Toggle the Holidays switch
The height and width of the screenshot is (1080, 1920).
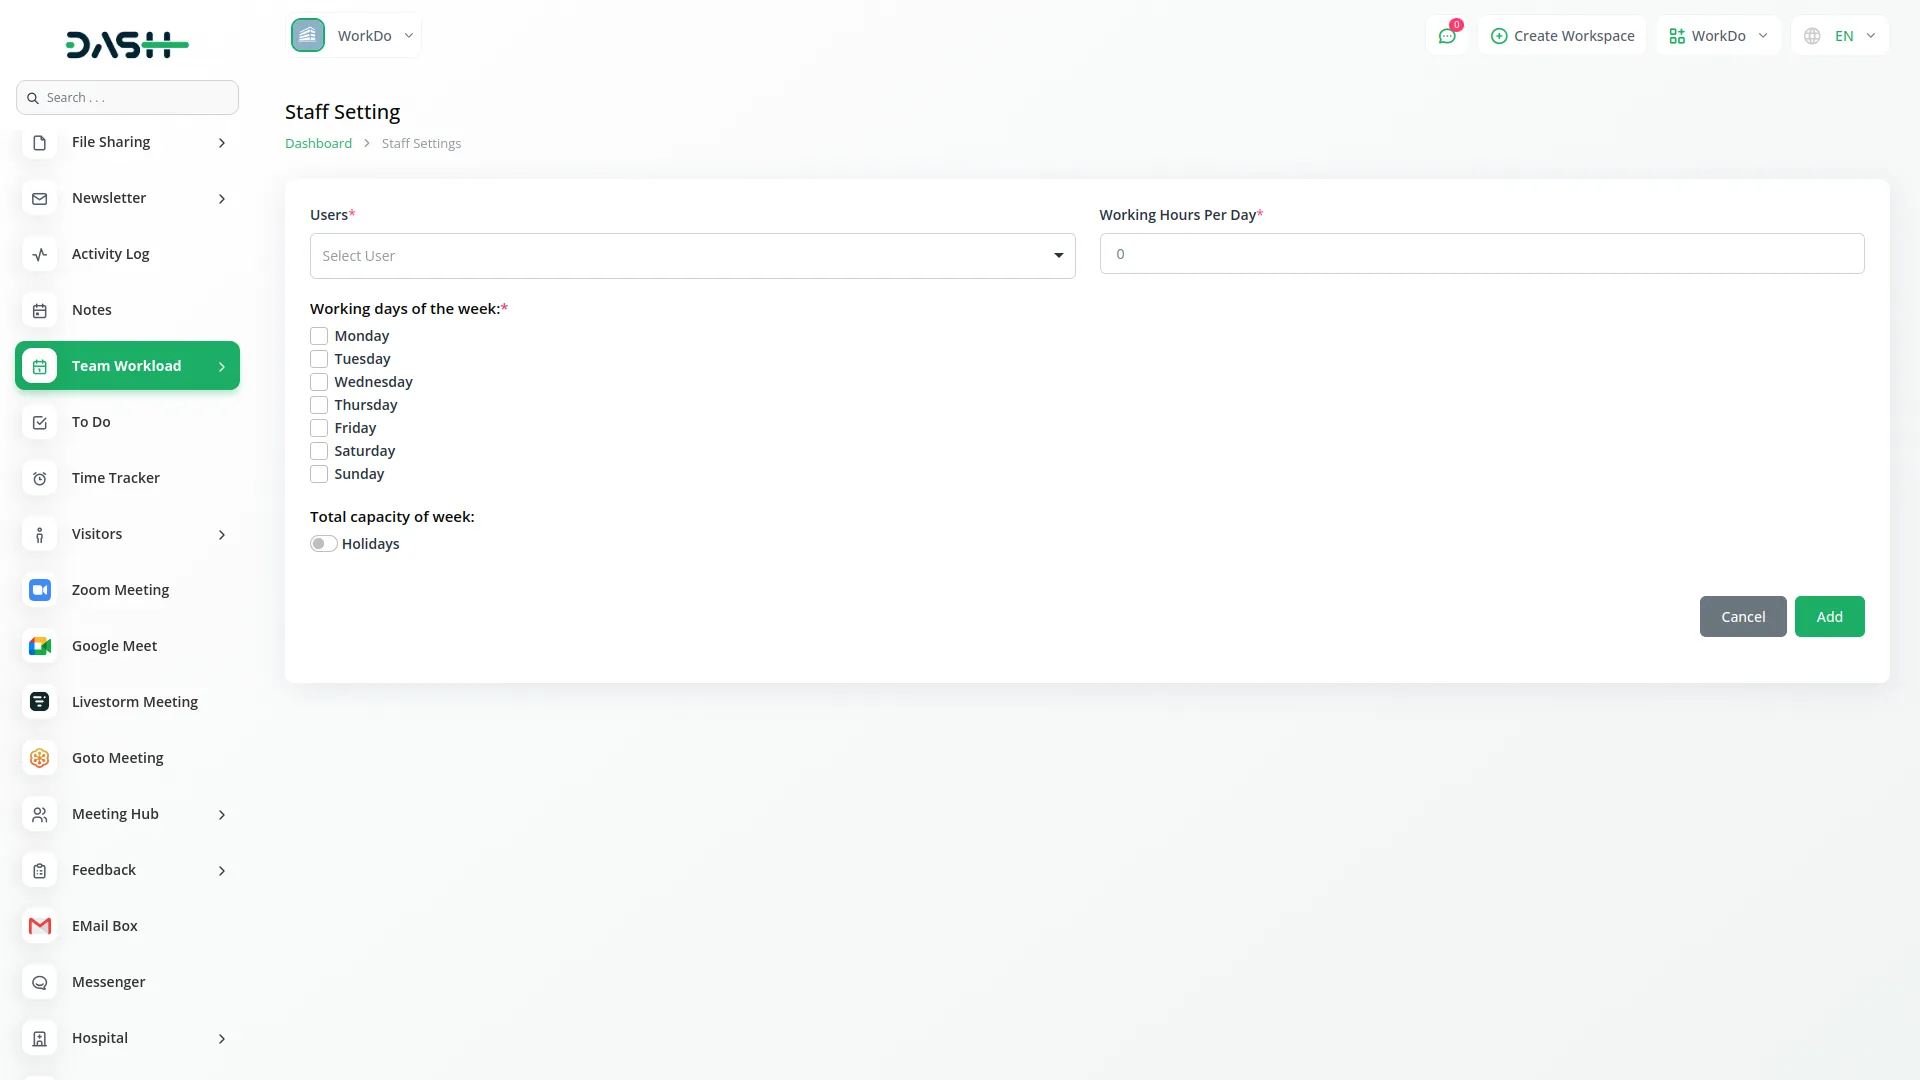[x=322, y=543]
